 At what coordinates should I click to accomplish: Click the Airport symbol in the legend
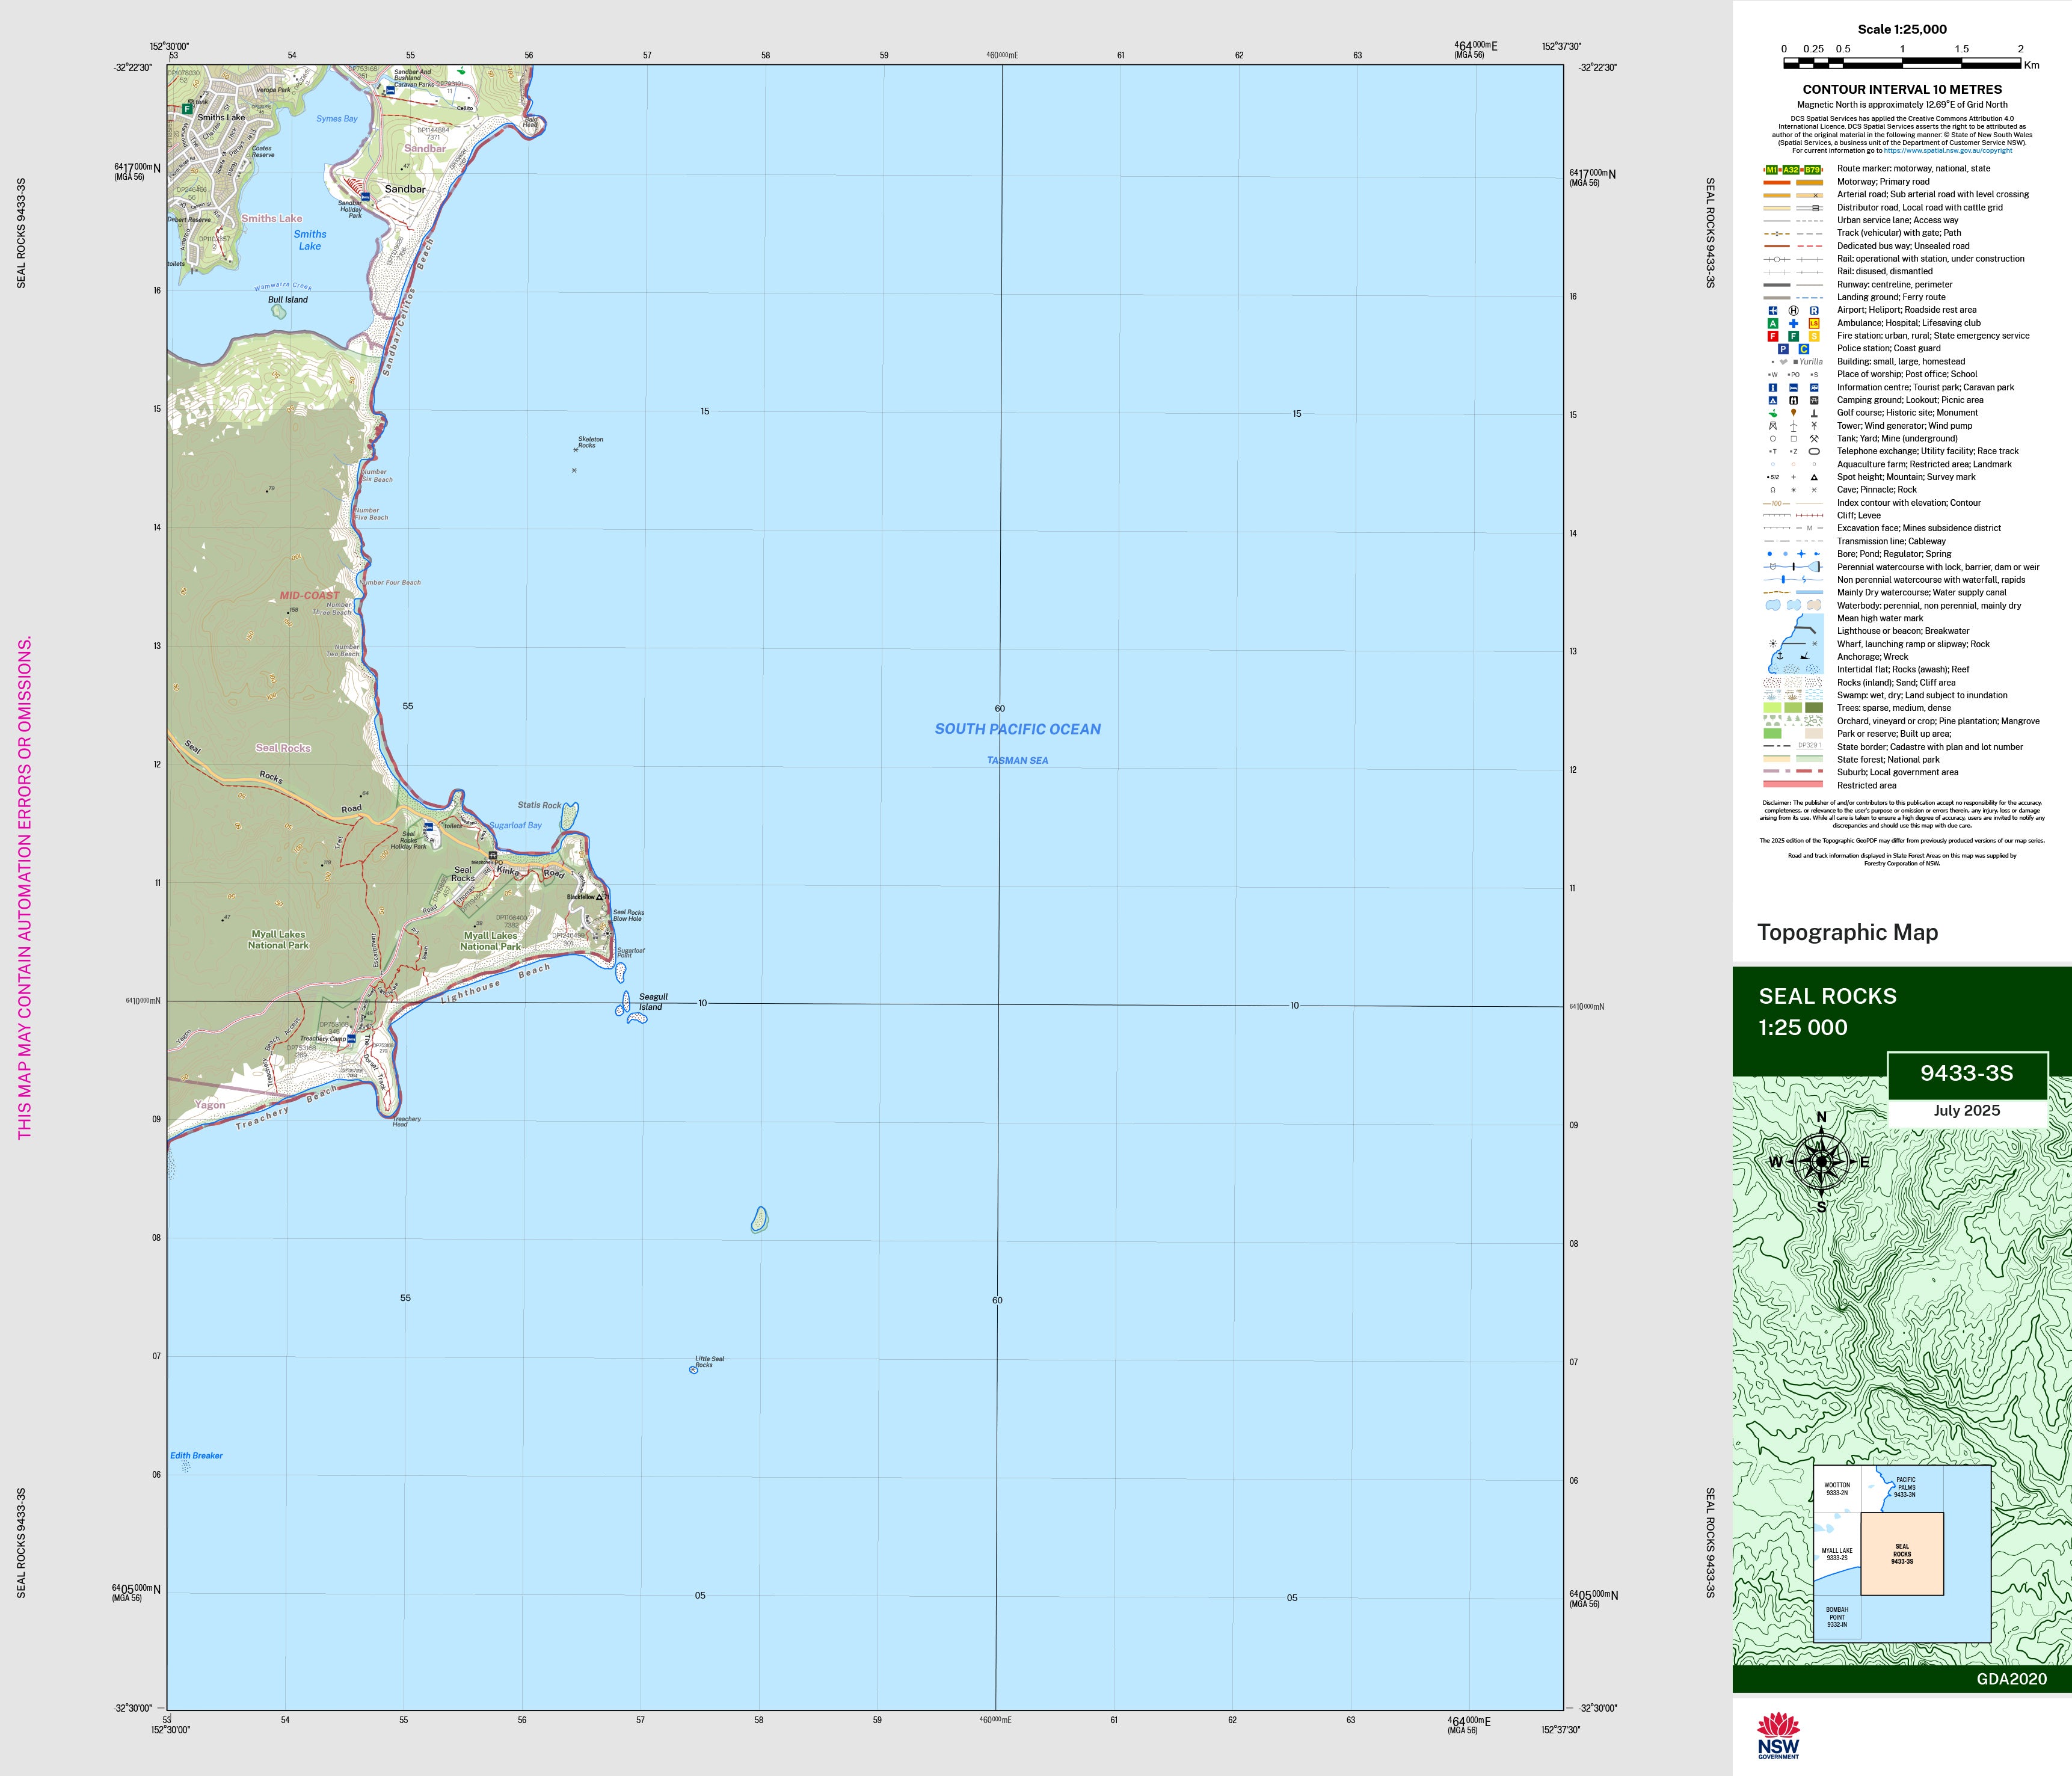point(1772,310)
